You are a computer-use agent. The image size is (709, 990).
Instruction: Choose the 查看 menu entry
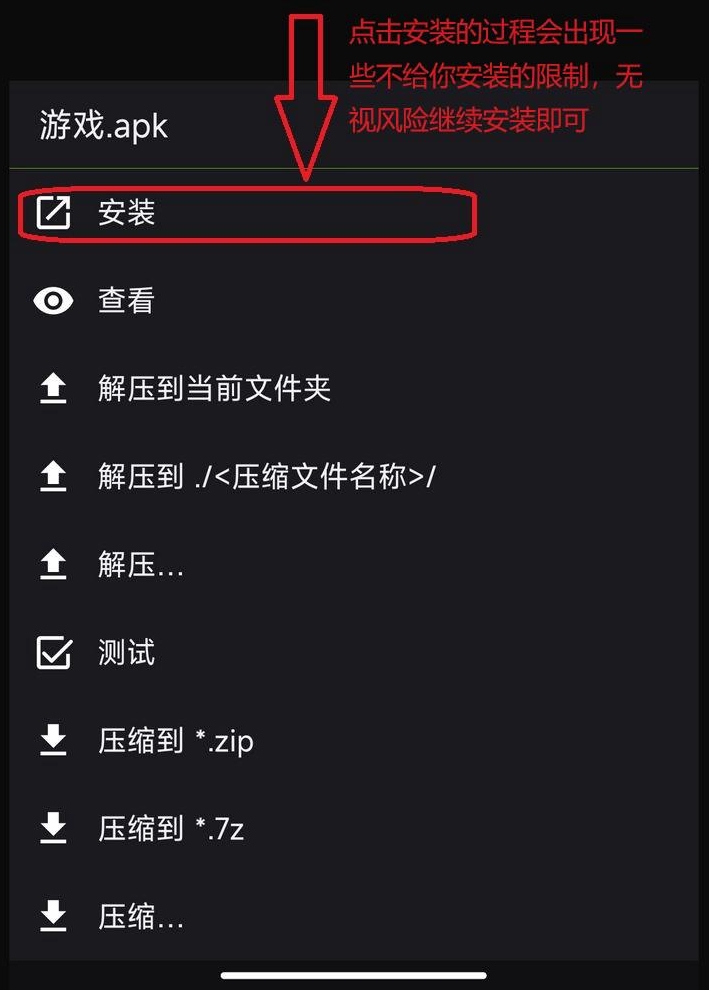[x=354, y=301]
